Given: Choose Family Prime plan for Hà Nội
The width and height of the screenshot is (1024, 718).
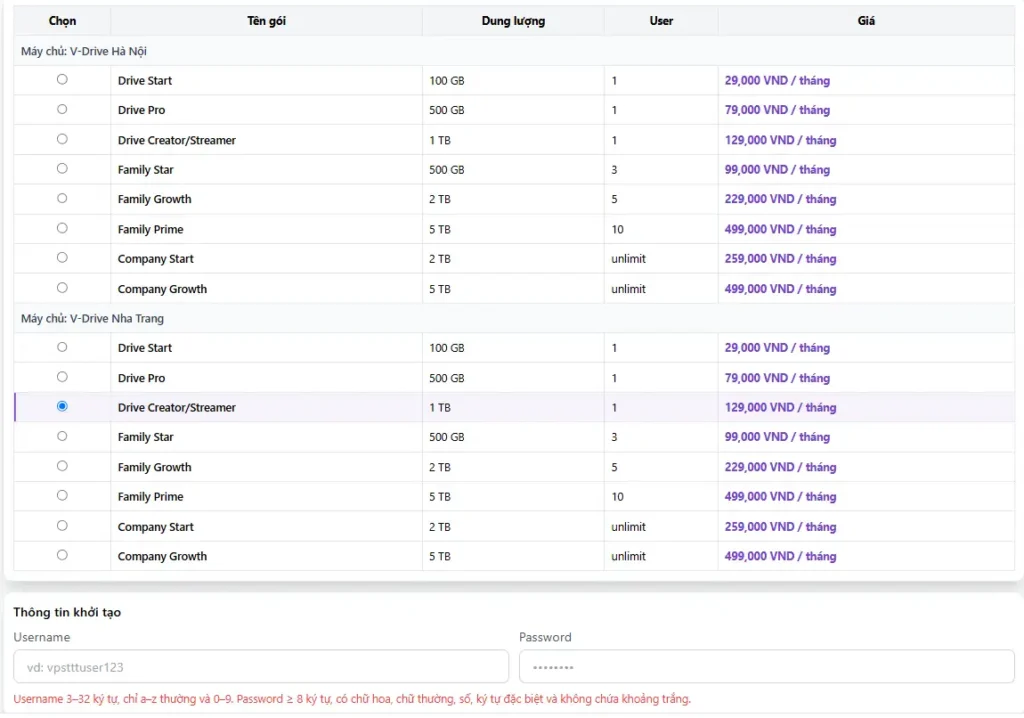Looking at the screenshot, I should [x=62, y=228].
